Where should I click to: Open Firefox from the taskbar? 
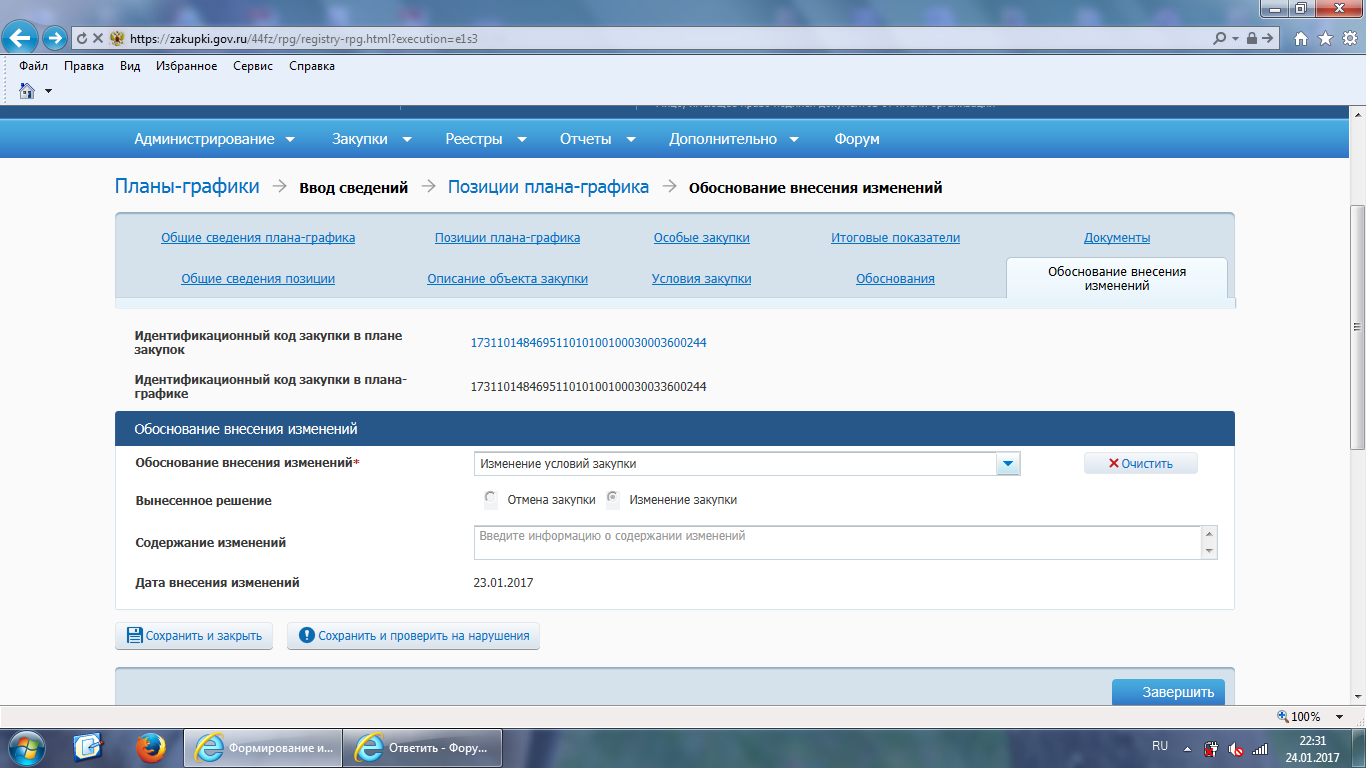pos(150,747)
